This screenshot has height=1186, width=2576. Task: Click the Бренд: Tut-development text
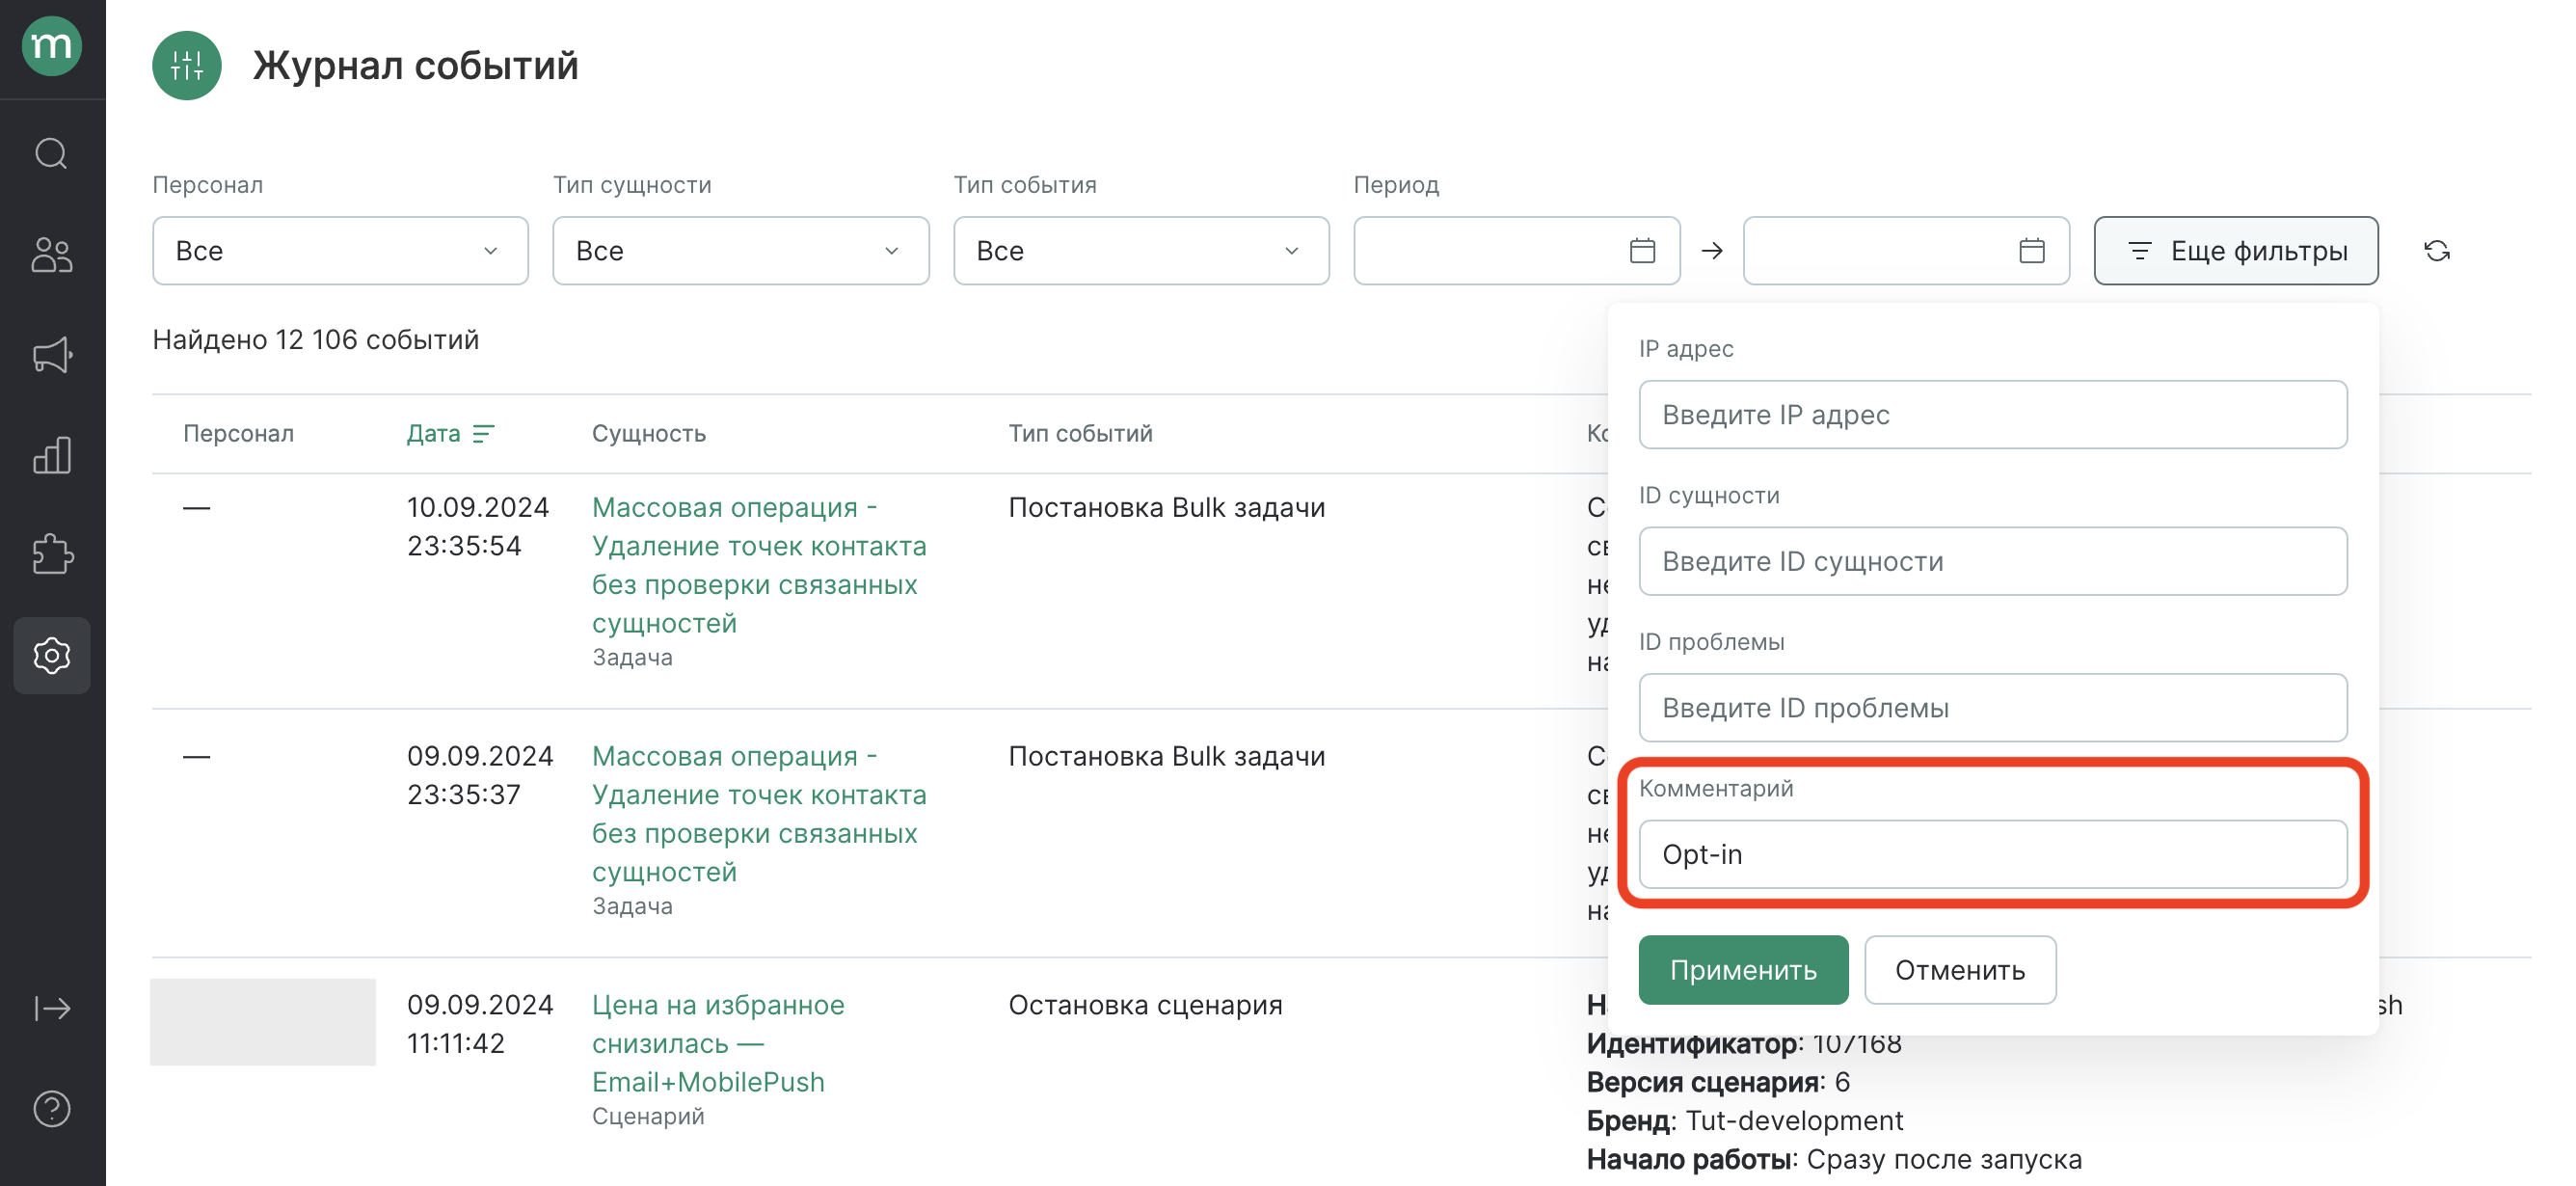pos(1745,1121)
